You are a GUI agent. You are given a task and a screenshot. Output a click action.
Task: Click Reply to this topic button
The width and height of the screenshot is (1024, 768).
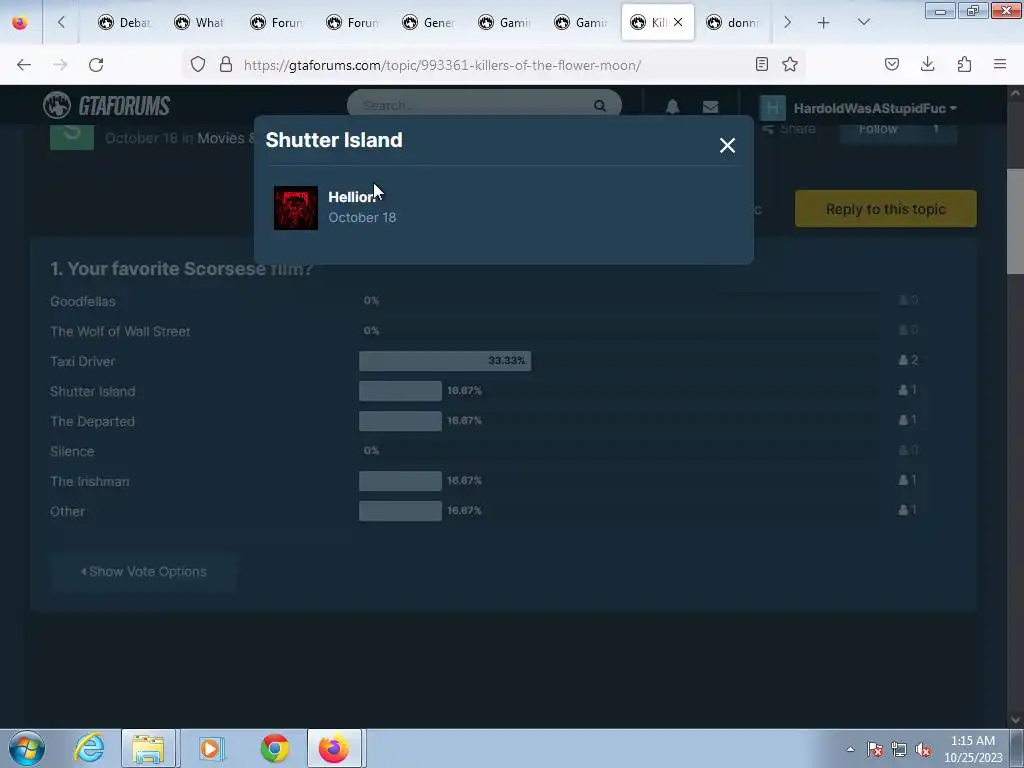(x=886, y=209)
